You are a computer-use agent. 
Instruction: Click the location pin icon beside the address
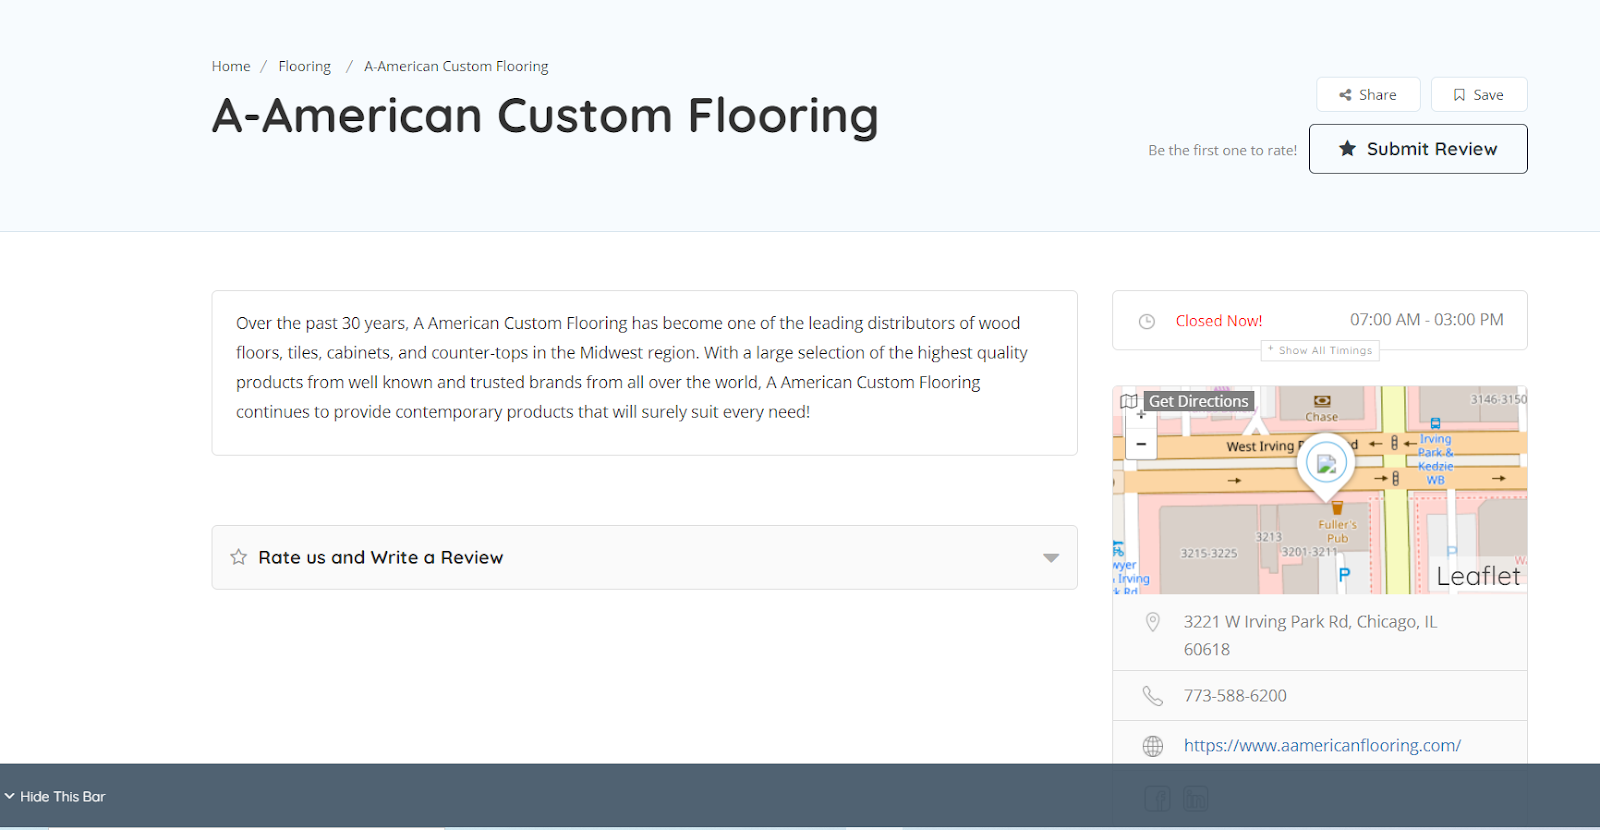coord(1153,622)
